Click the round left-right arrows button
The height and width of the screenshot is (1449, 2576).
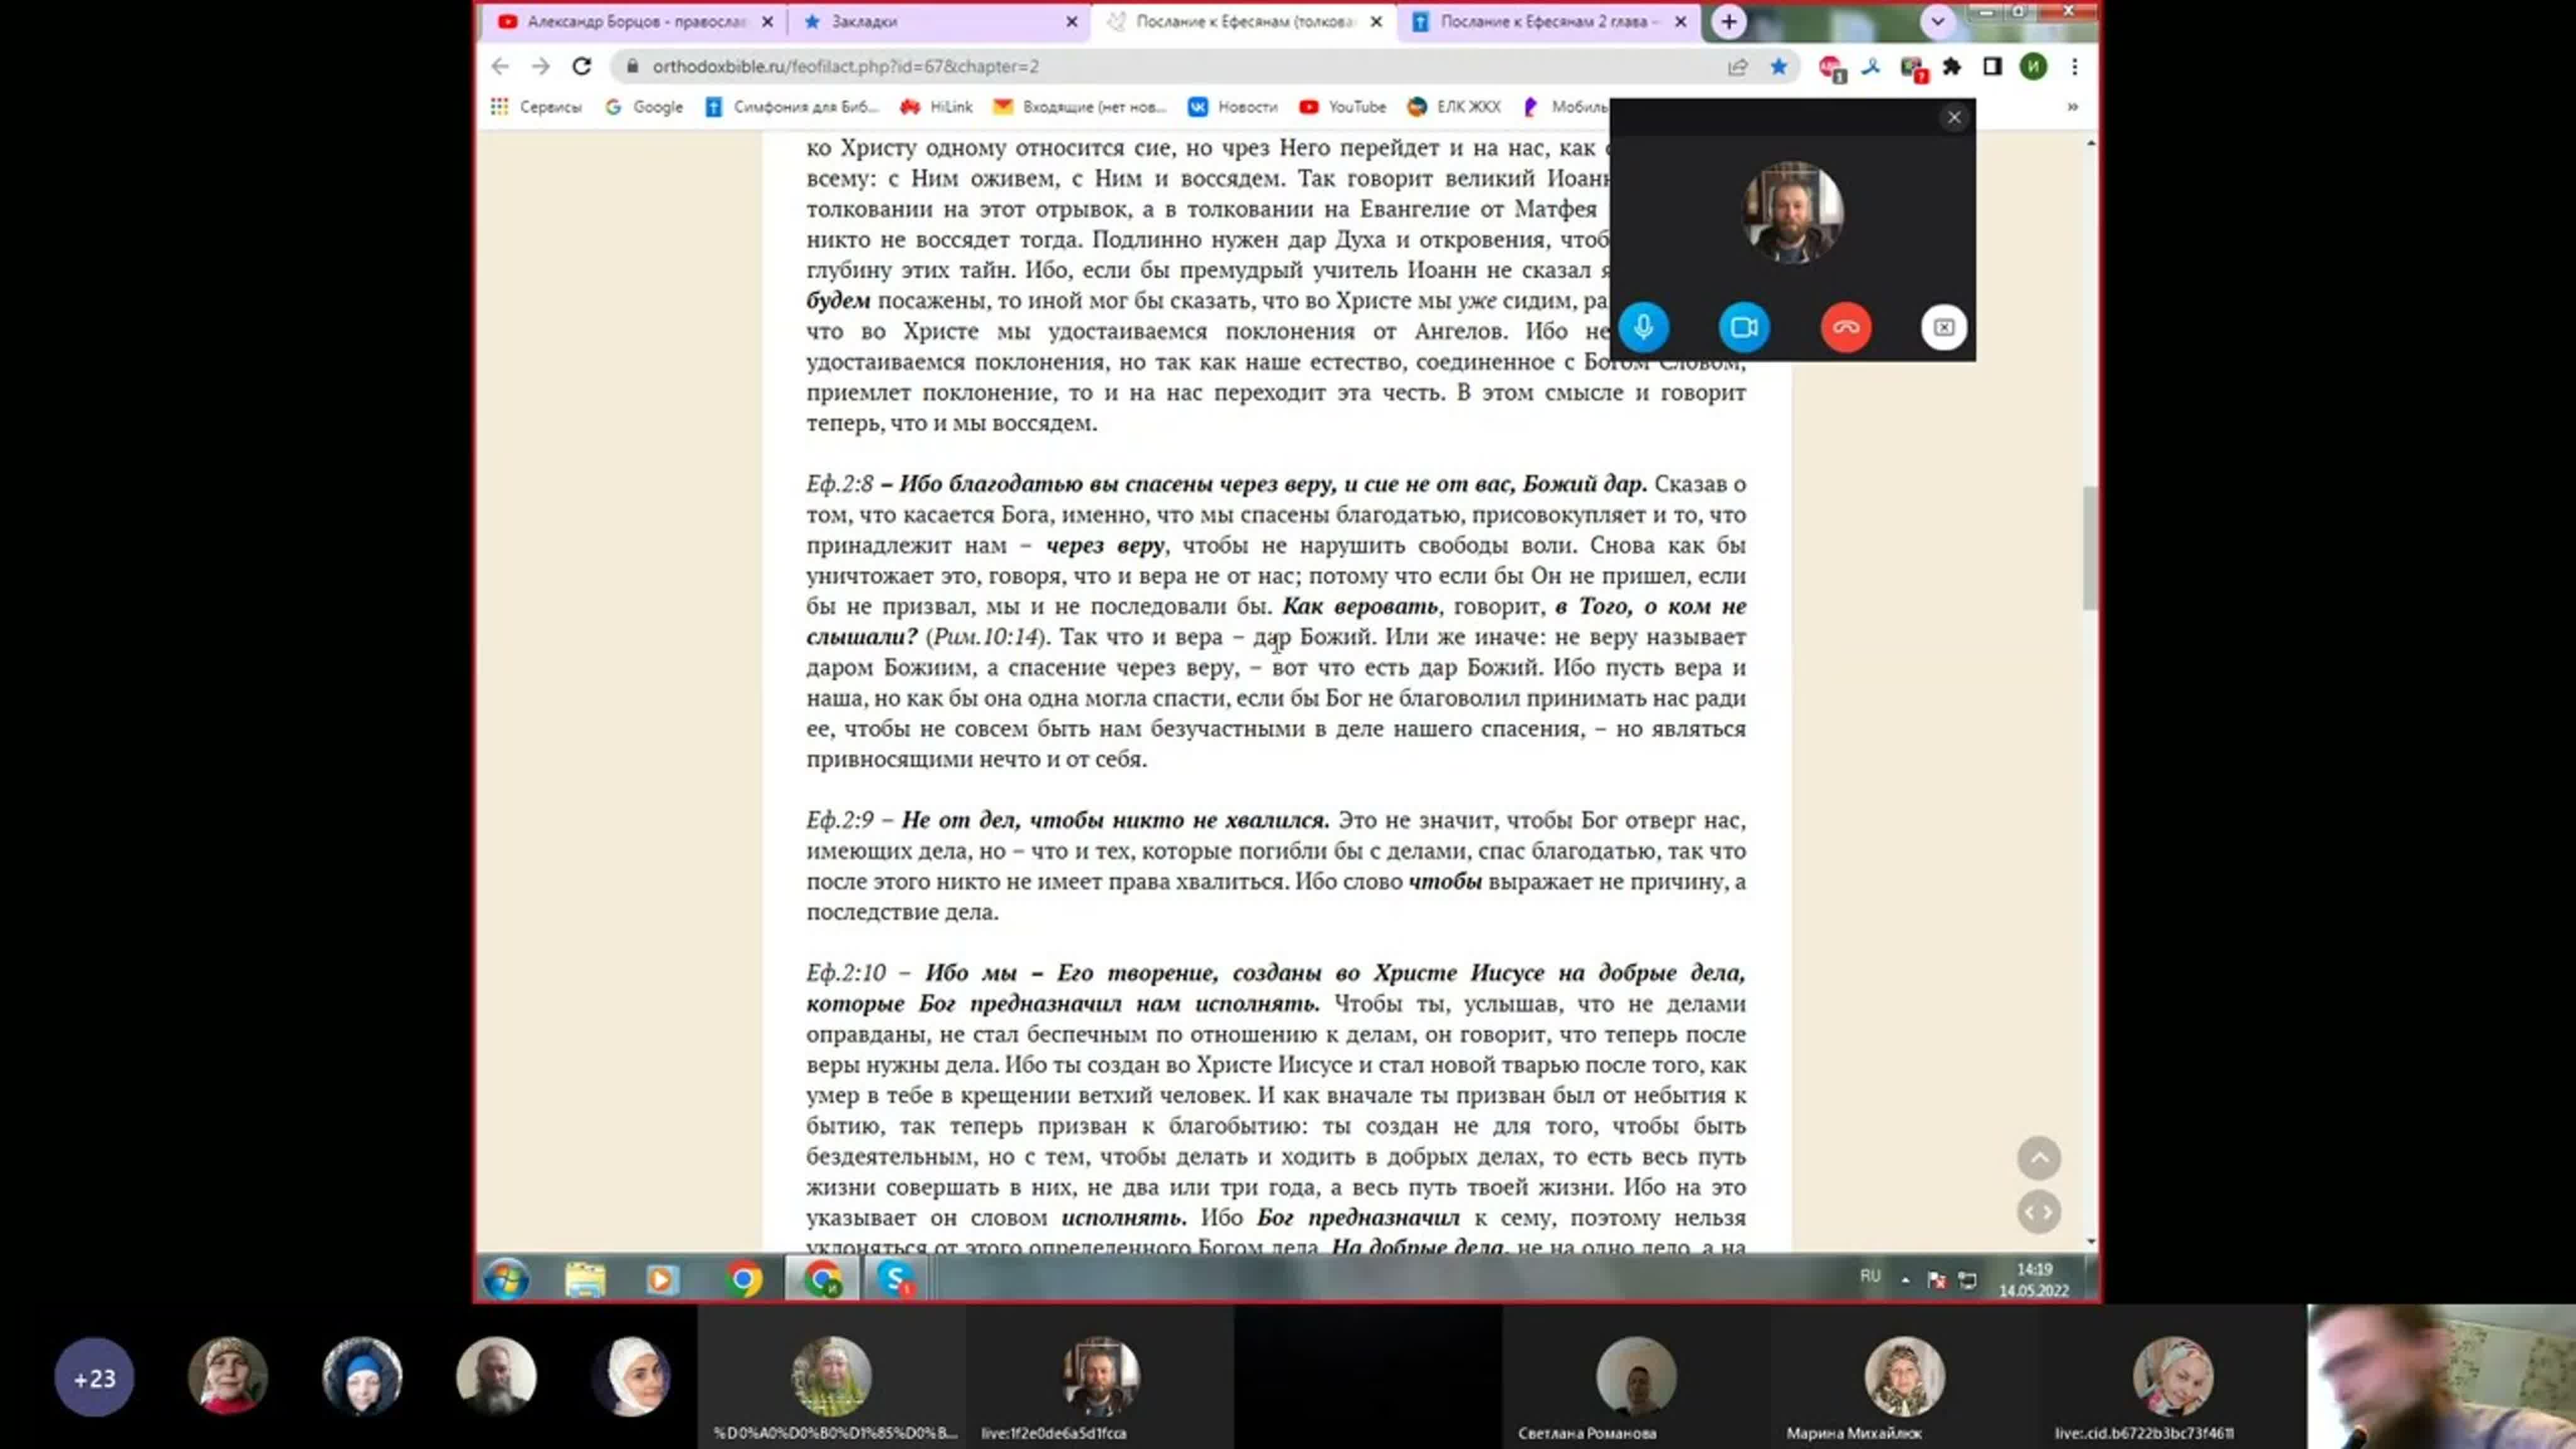(2039, 1212)
